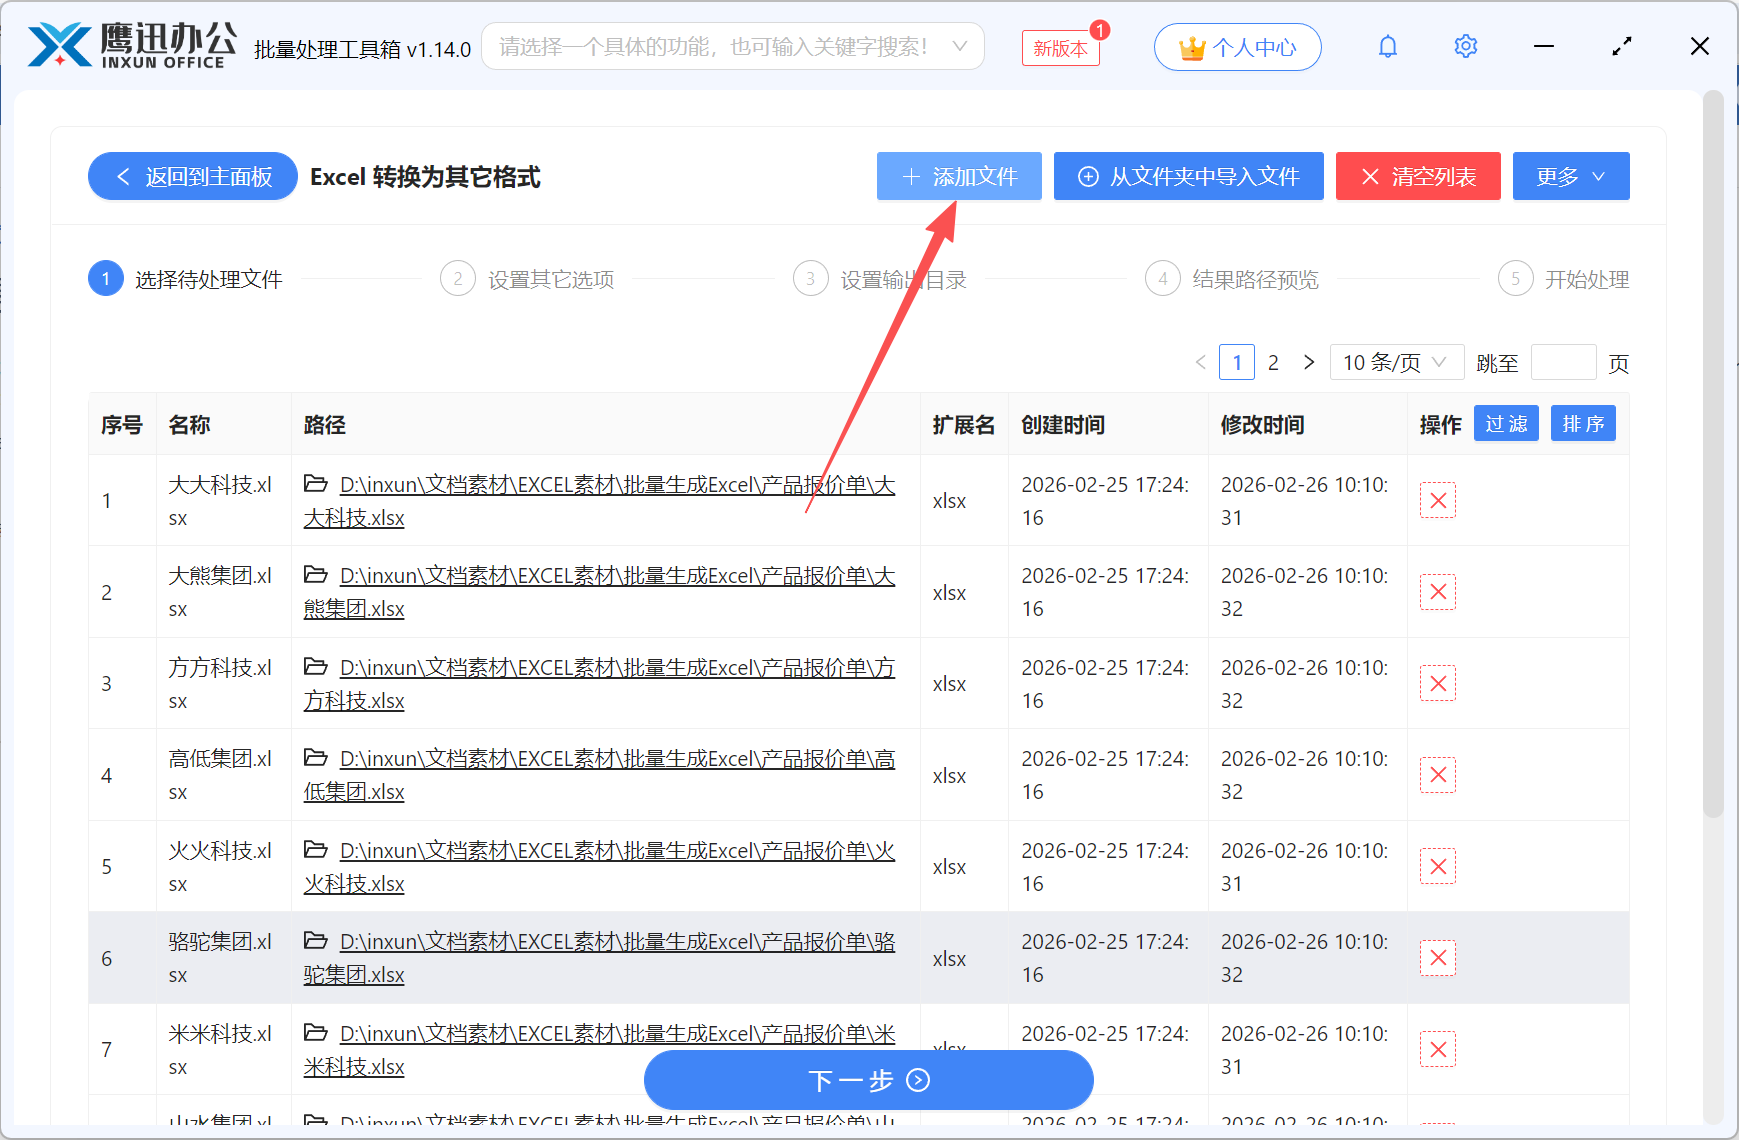Open the 10条/页 page size dropdown
This screenshot has height=1140, width=1739.
[x=1396, y=362]
